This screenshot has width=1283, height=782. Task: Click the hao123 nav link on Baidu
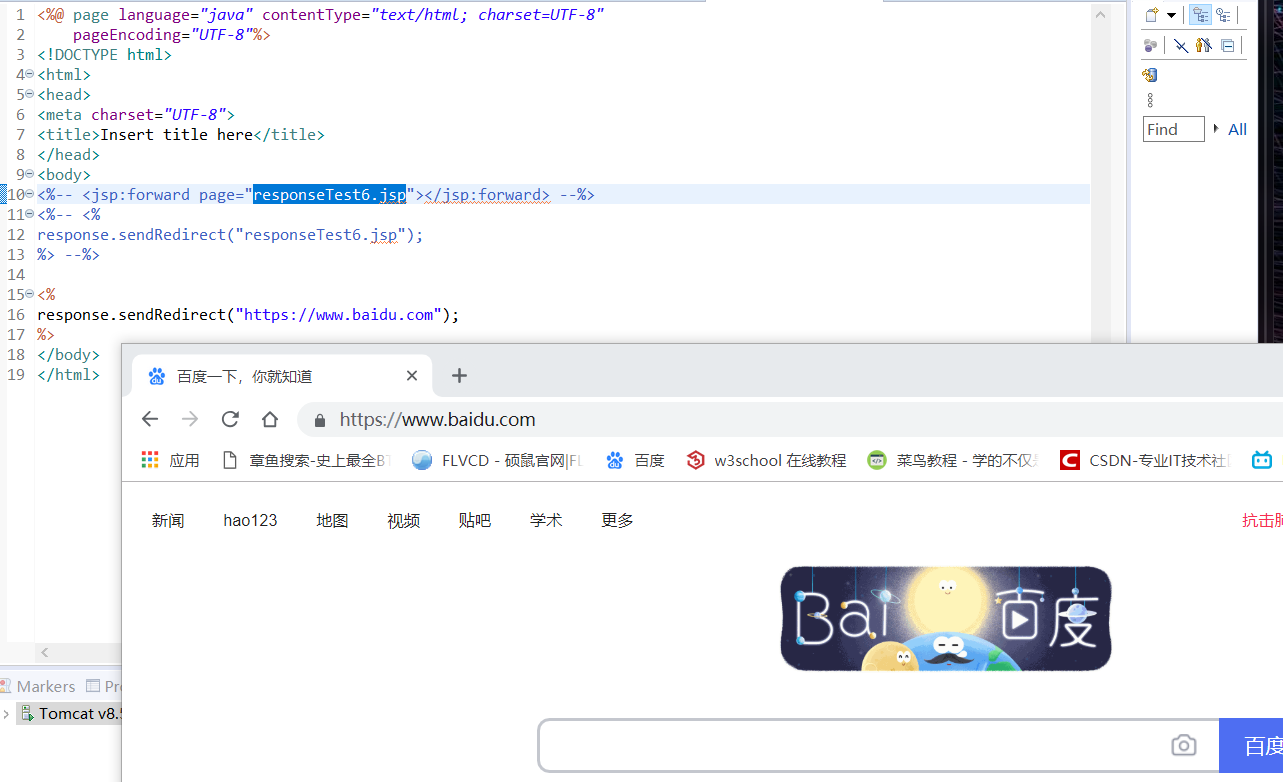click(250, 520)
